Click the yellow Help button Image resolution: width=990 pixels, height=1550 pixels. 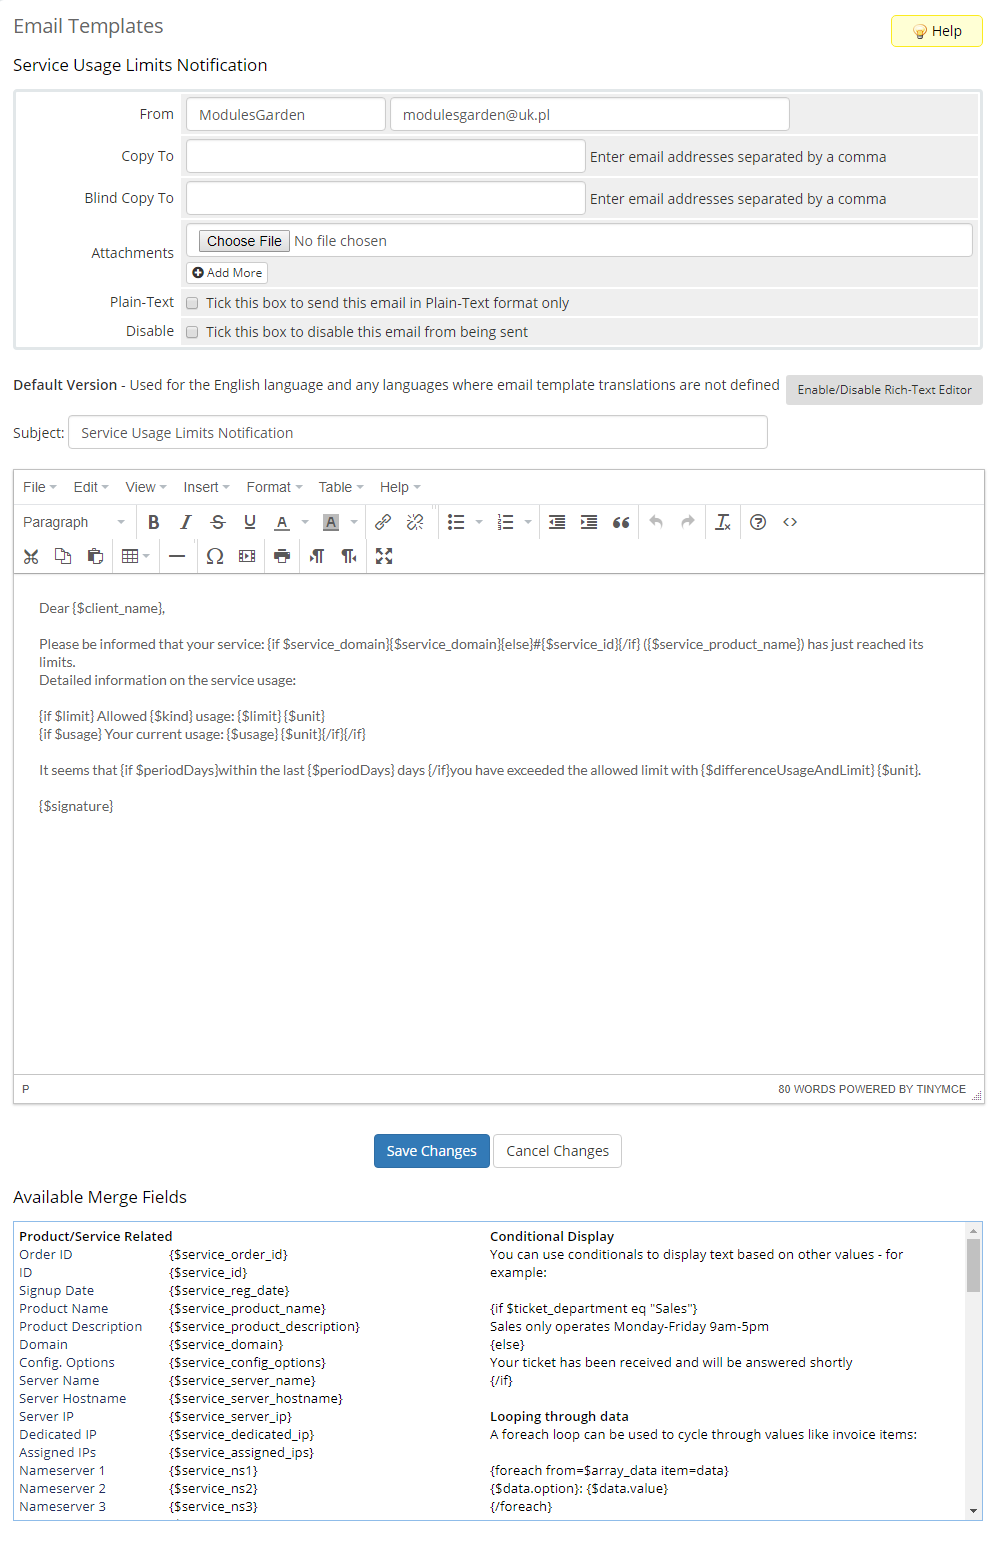[937, 31]
